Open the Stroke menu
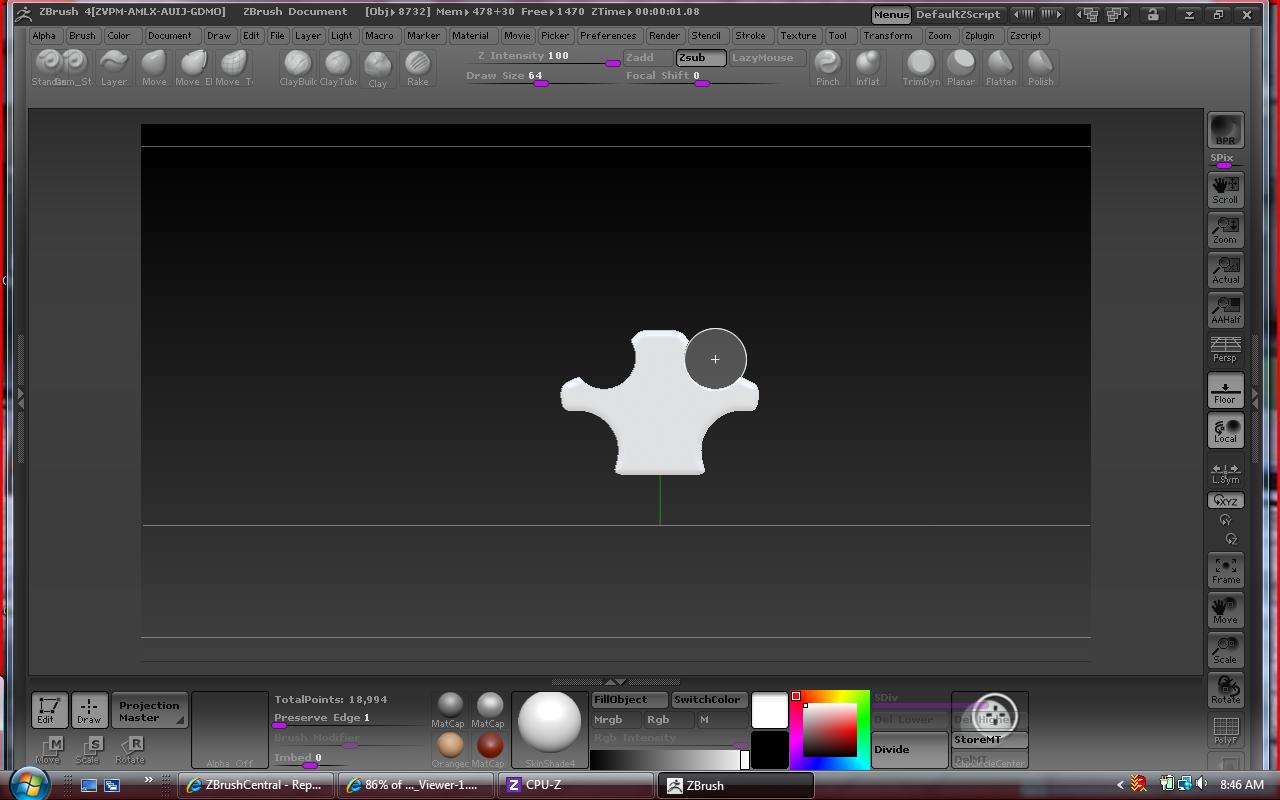Image resolution: width=1280 pixels, height=800 pixels. click(750, 35)
